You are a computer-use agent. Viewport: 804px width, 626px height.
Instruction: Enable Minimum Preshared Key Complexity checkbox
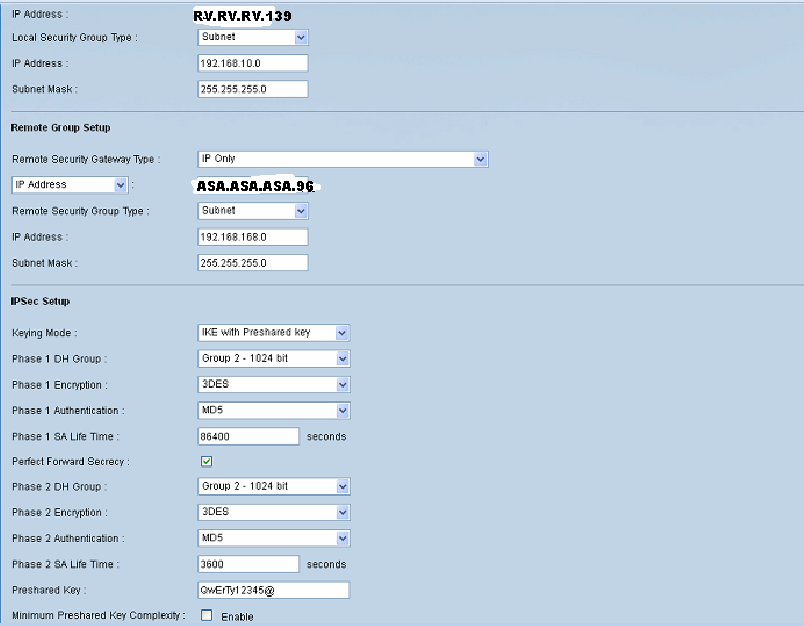[x=207, y=615]
